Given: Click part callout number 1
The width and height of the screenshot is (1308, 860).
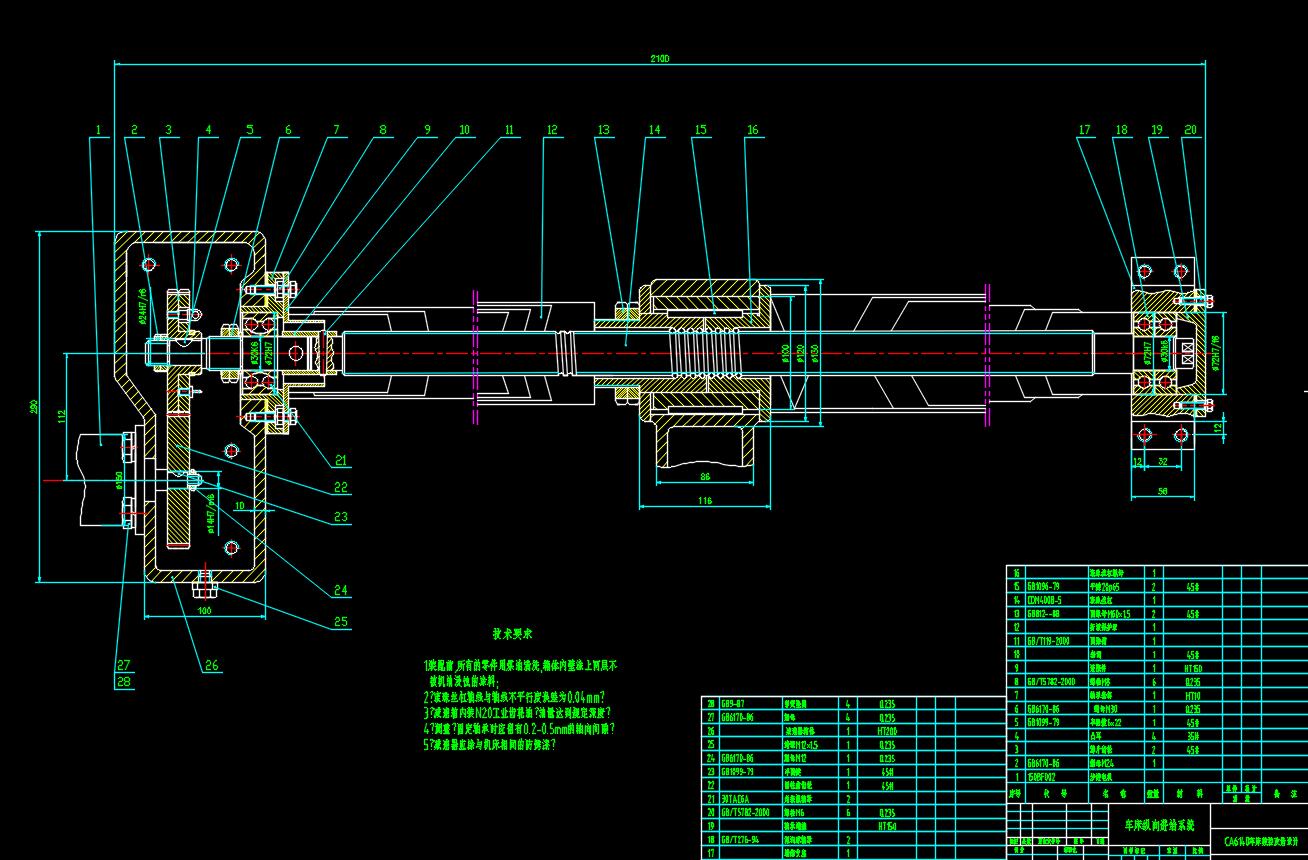Looking at the screenshot, I should pos(99,130).
